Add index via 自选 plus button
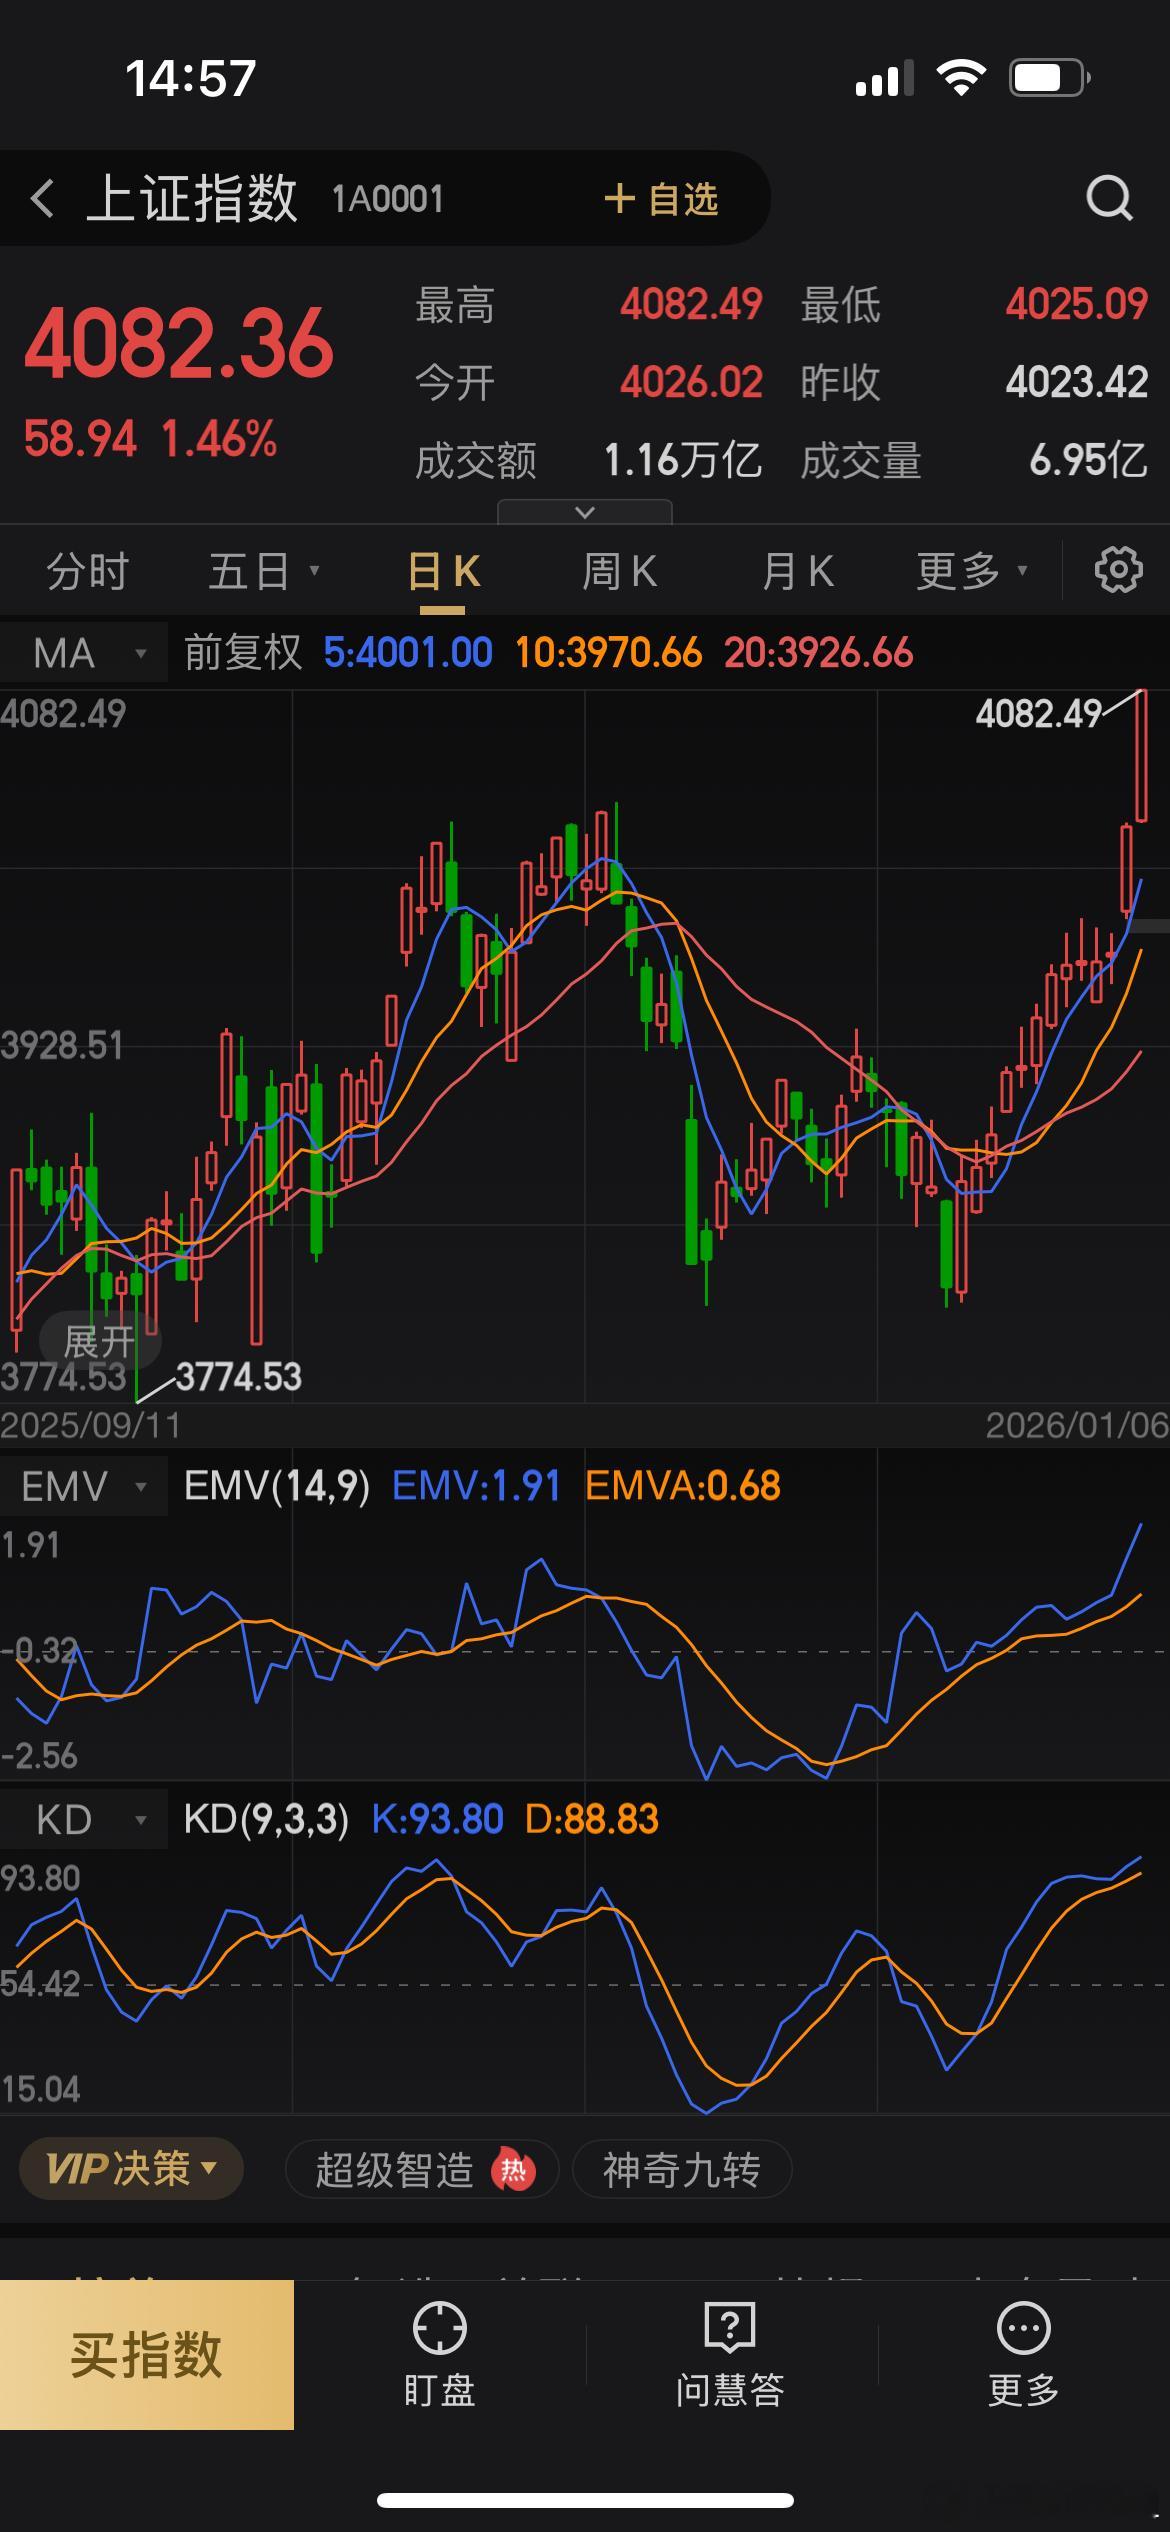The height and width of the screenshot is (2532, 1170). click(x=661, y=198)
